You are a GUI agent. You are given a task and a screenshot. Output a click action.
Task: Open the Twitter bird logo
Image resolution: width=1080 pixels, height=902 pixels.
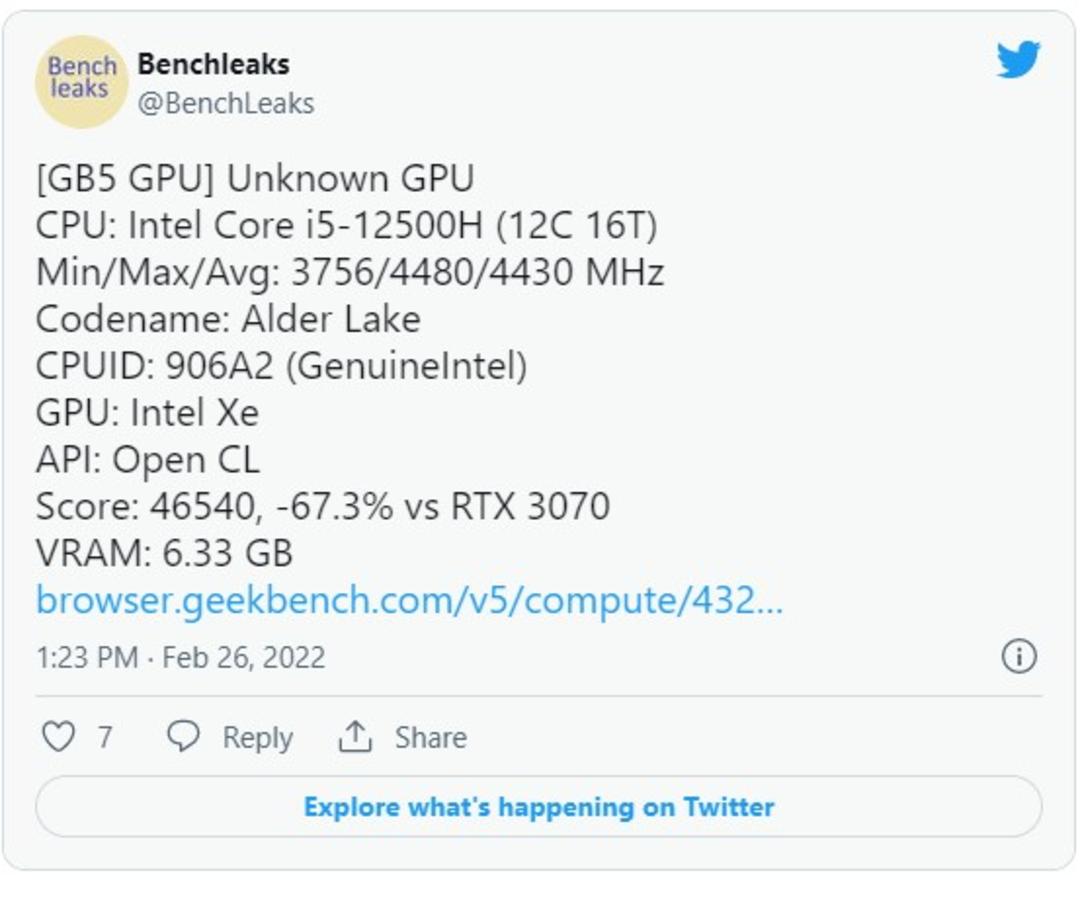pos(1018,60)
